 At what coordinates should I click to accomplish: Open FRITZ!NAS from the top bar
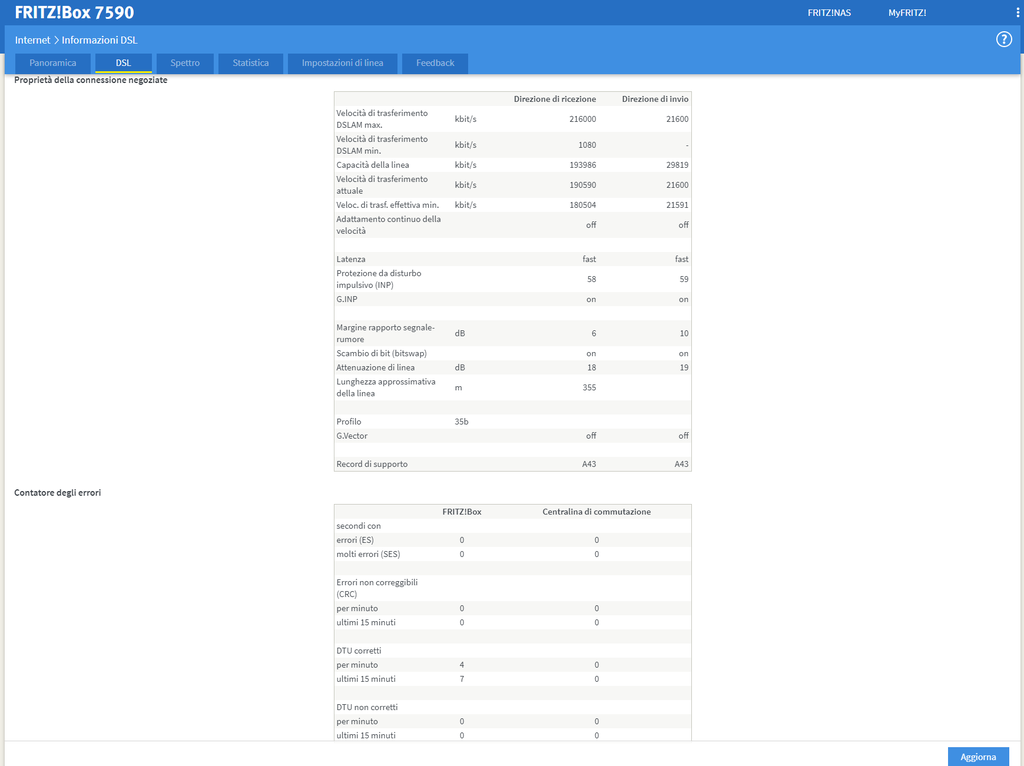click(829, 13)
